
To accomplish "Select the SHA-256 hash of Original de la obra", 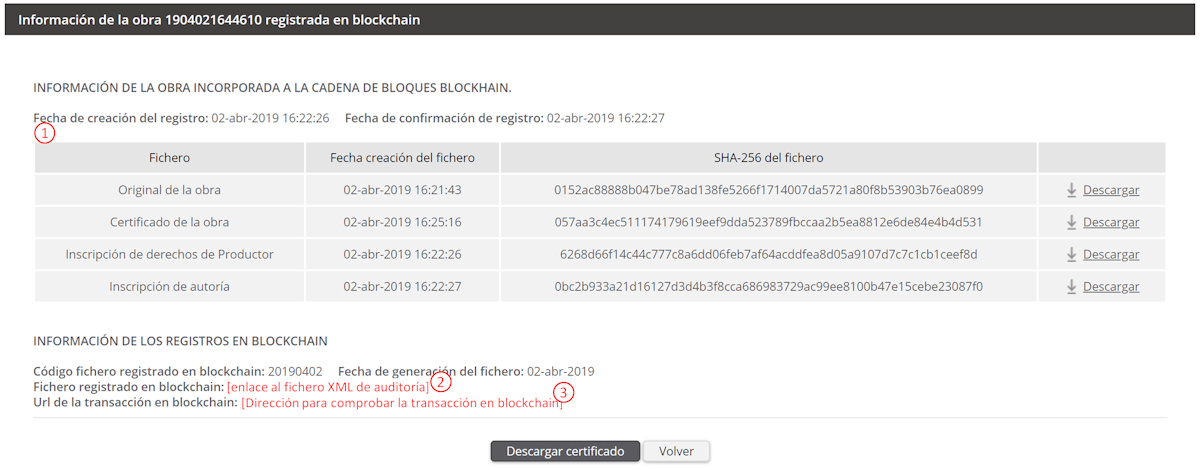I will [x=768, y=190].
